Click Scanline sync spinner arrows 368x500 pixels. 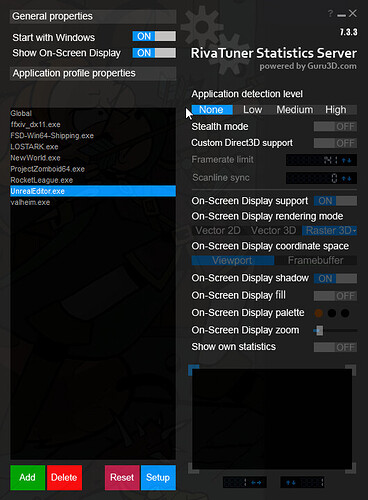click(347, 178)
